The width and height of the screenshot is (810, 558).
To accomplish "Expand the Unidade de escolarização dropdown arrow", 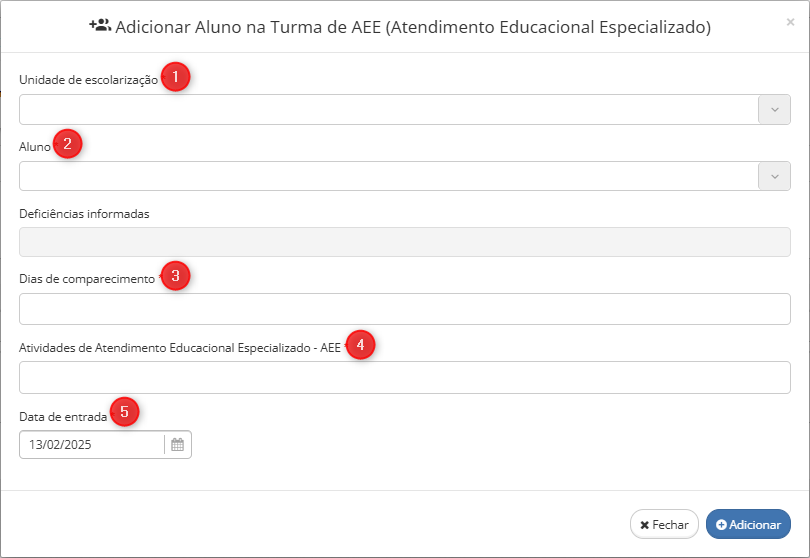I will point(774,110).
